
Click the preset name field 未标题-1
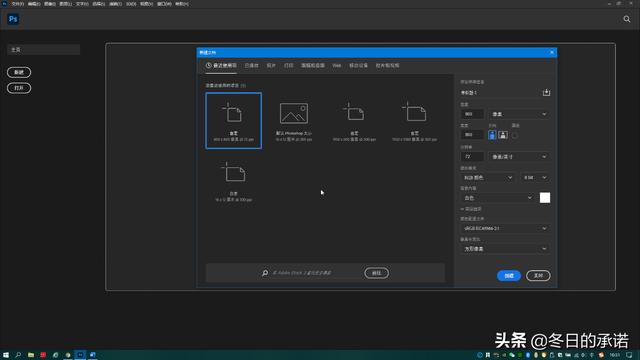[500, 93]
